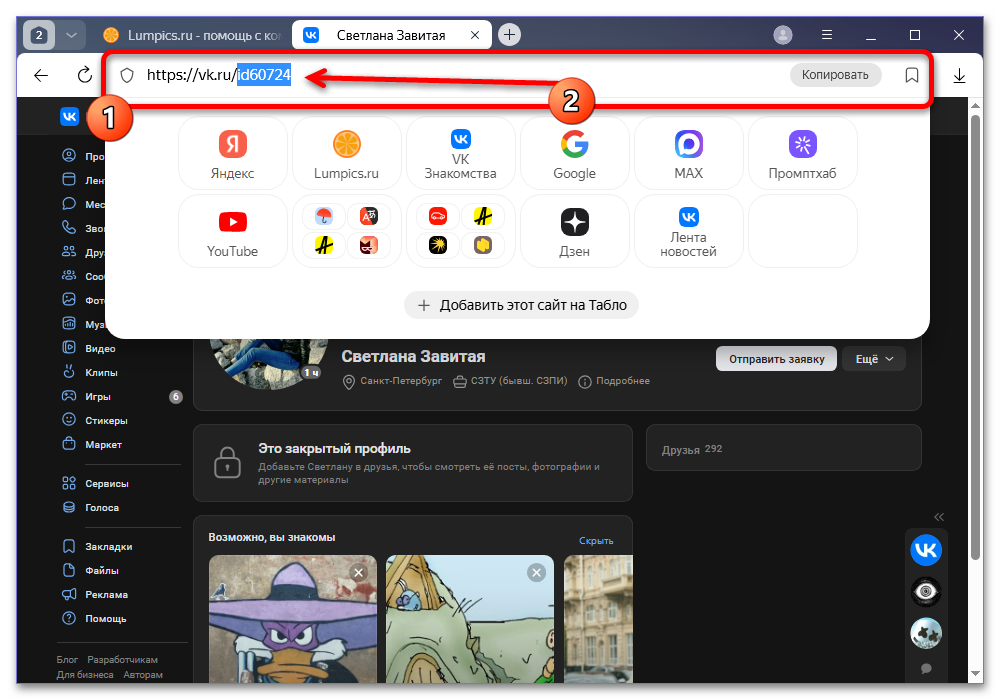The image size is (1000, 700).
Task: Switch to the Lumpics.ru tab
Action: [x=191, y=35]
